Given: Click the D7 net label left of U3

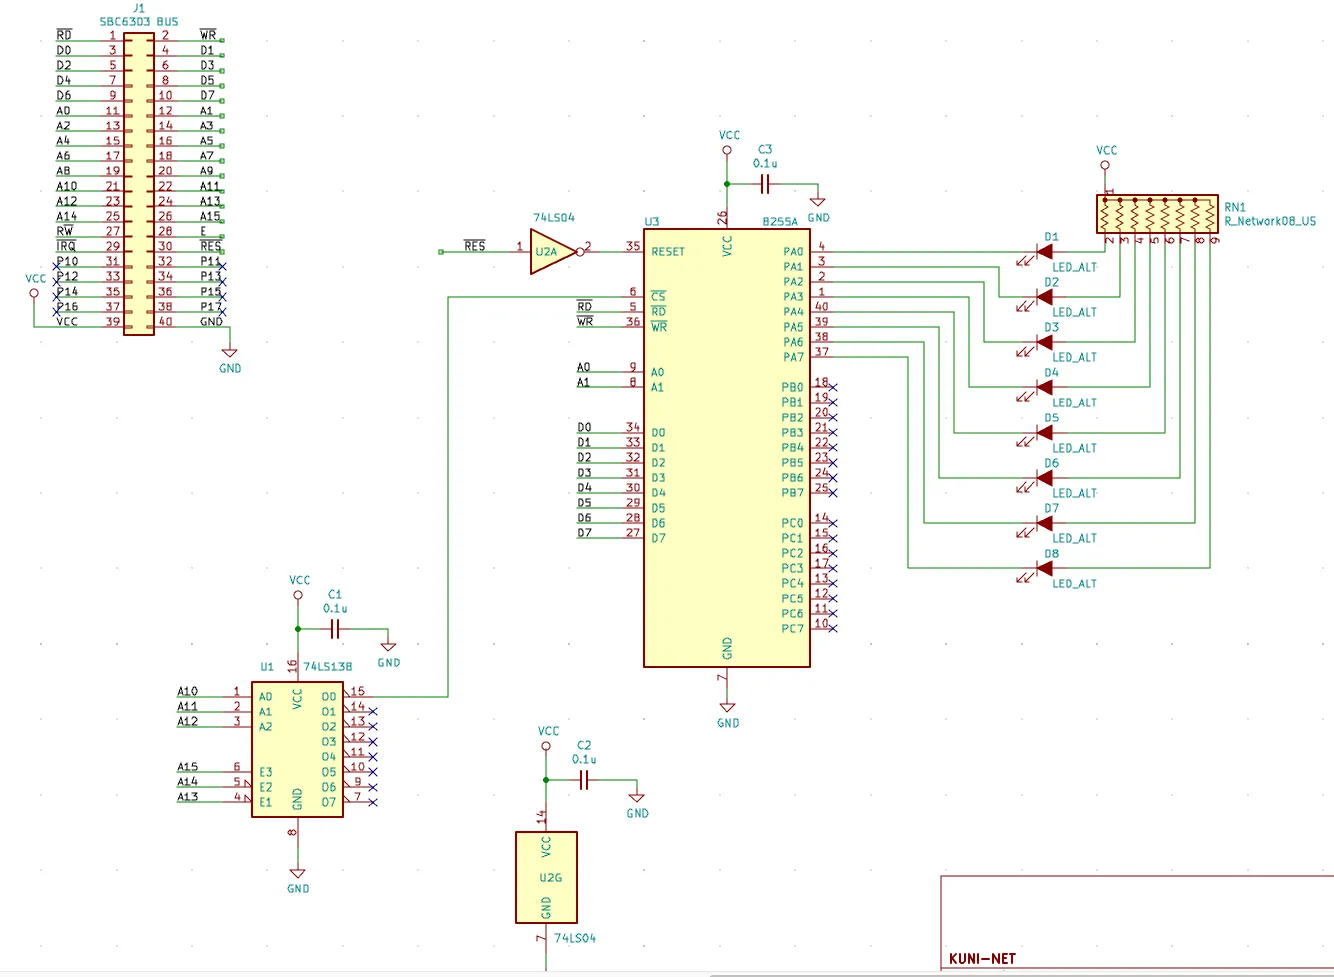Looking at the screenshot, I should coord(584,533).
